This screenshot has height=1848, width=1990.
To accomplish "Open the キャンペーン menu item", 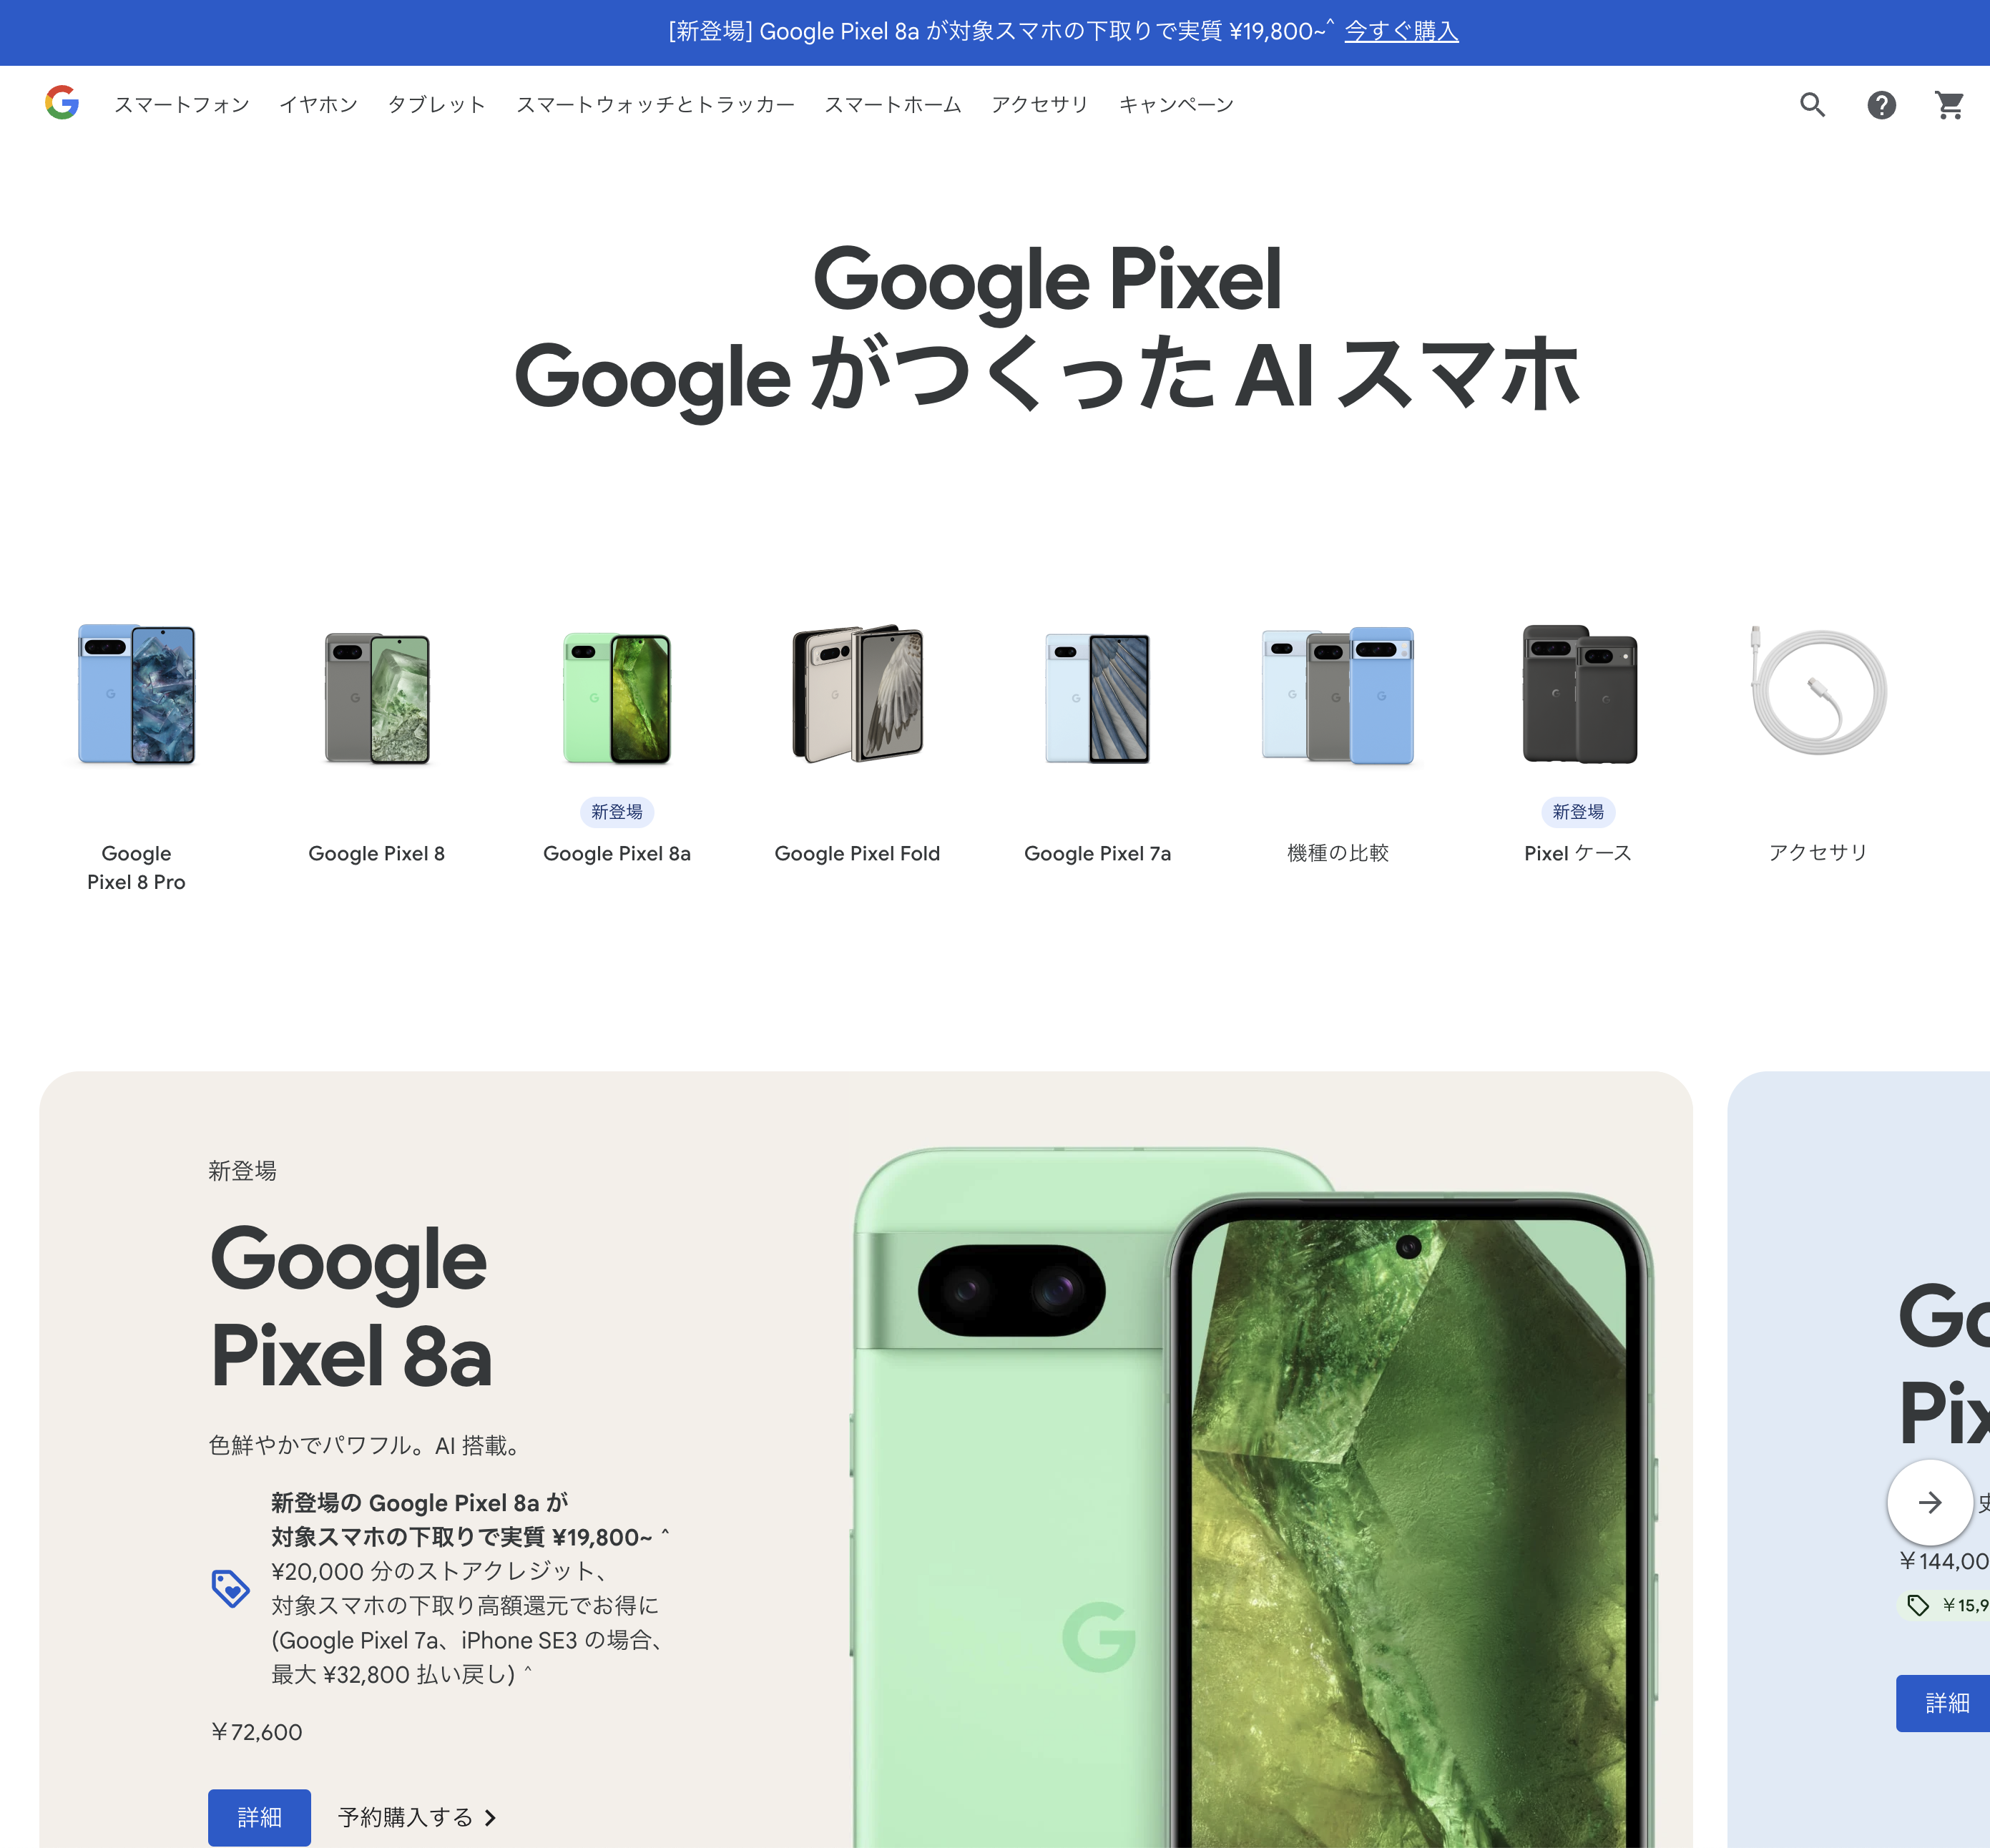I will pos(1176,105).
